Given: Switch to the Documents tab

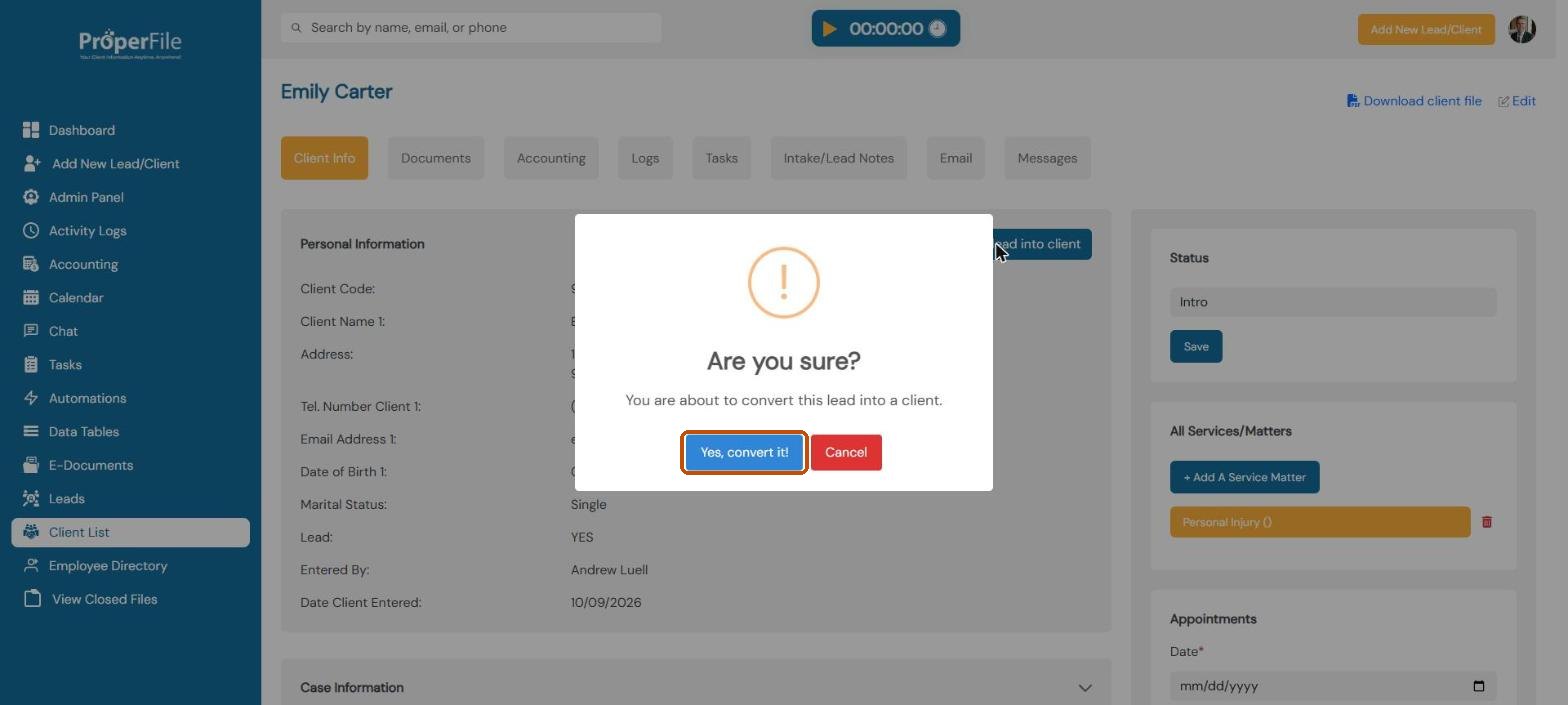Looking at the screenshot, I should 436,158.
